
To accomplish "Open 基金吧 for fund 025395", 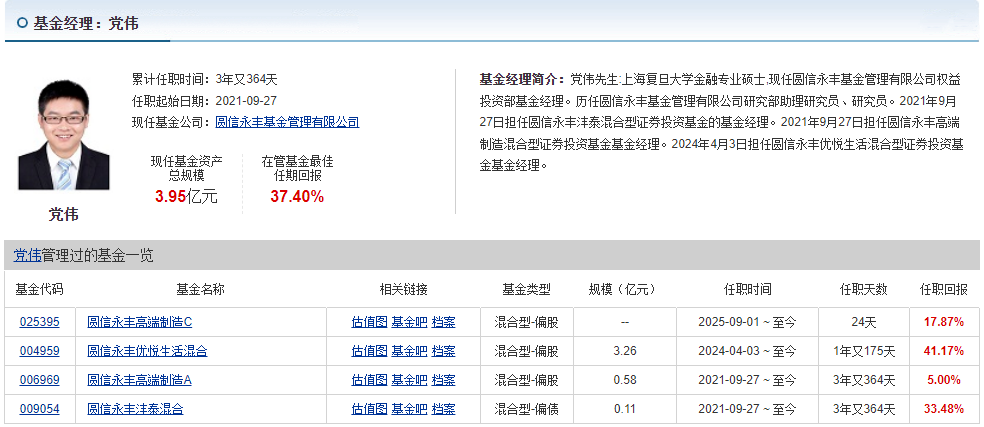I will pos(409,322).
